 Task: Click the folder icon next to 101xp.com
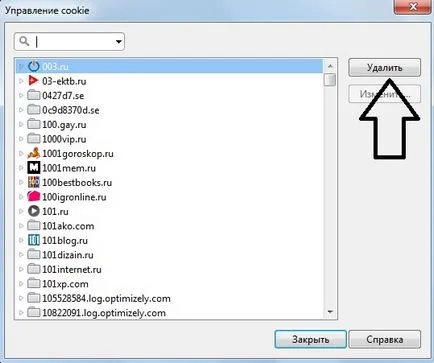click(33, 283)
